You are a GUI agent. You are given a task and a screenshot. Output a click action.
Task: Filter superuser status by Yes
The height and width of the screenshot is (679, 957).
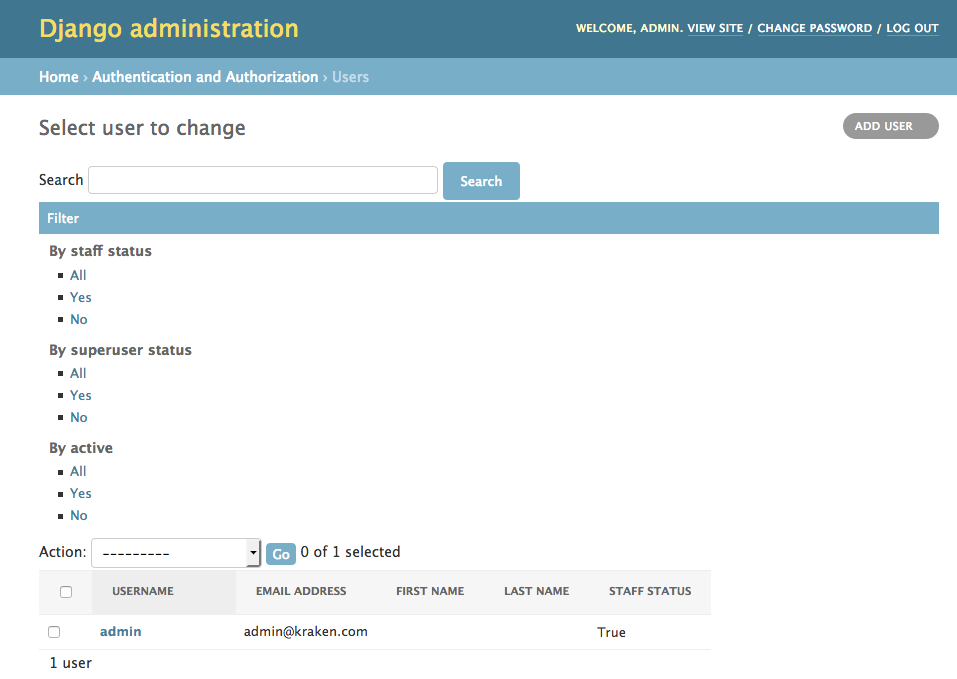point(81,395)
